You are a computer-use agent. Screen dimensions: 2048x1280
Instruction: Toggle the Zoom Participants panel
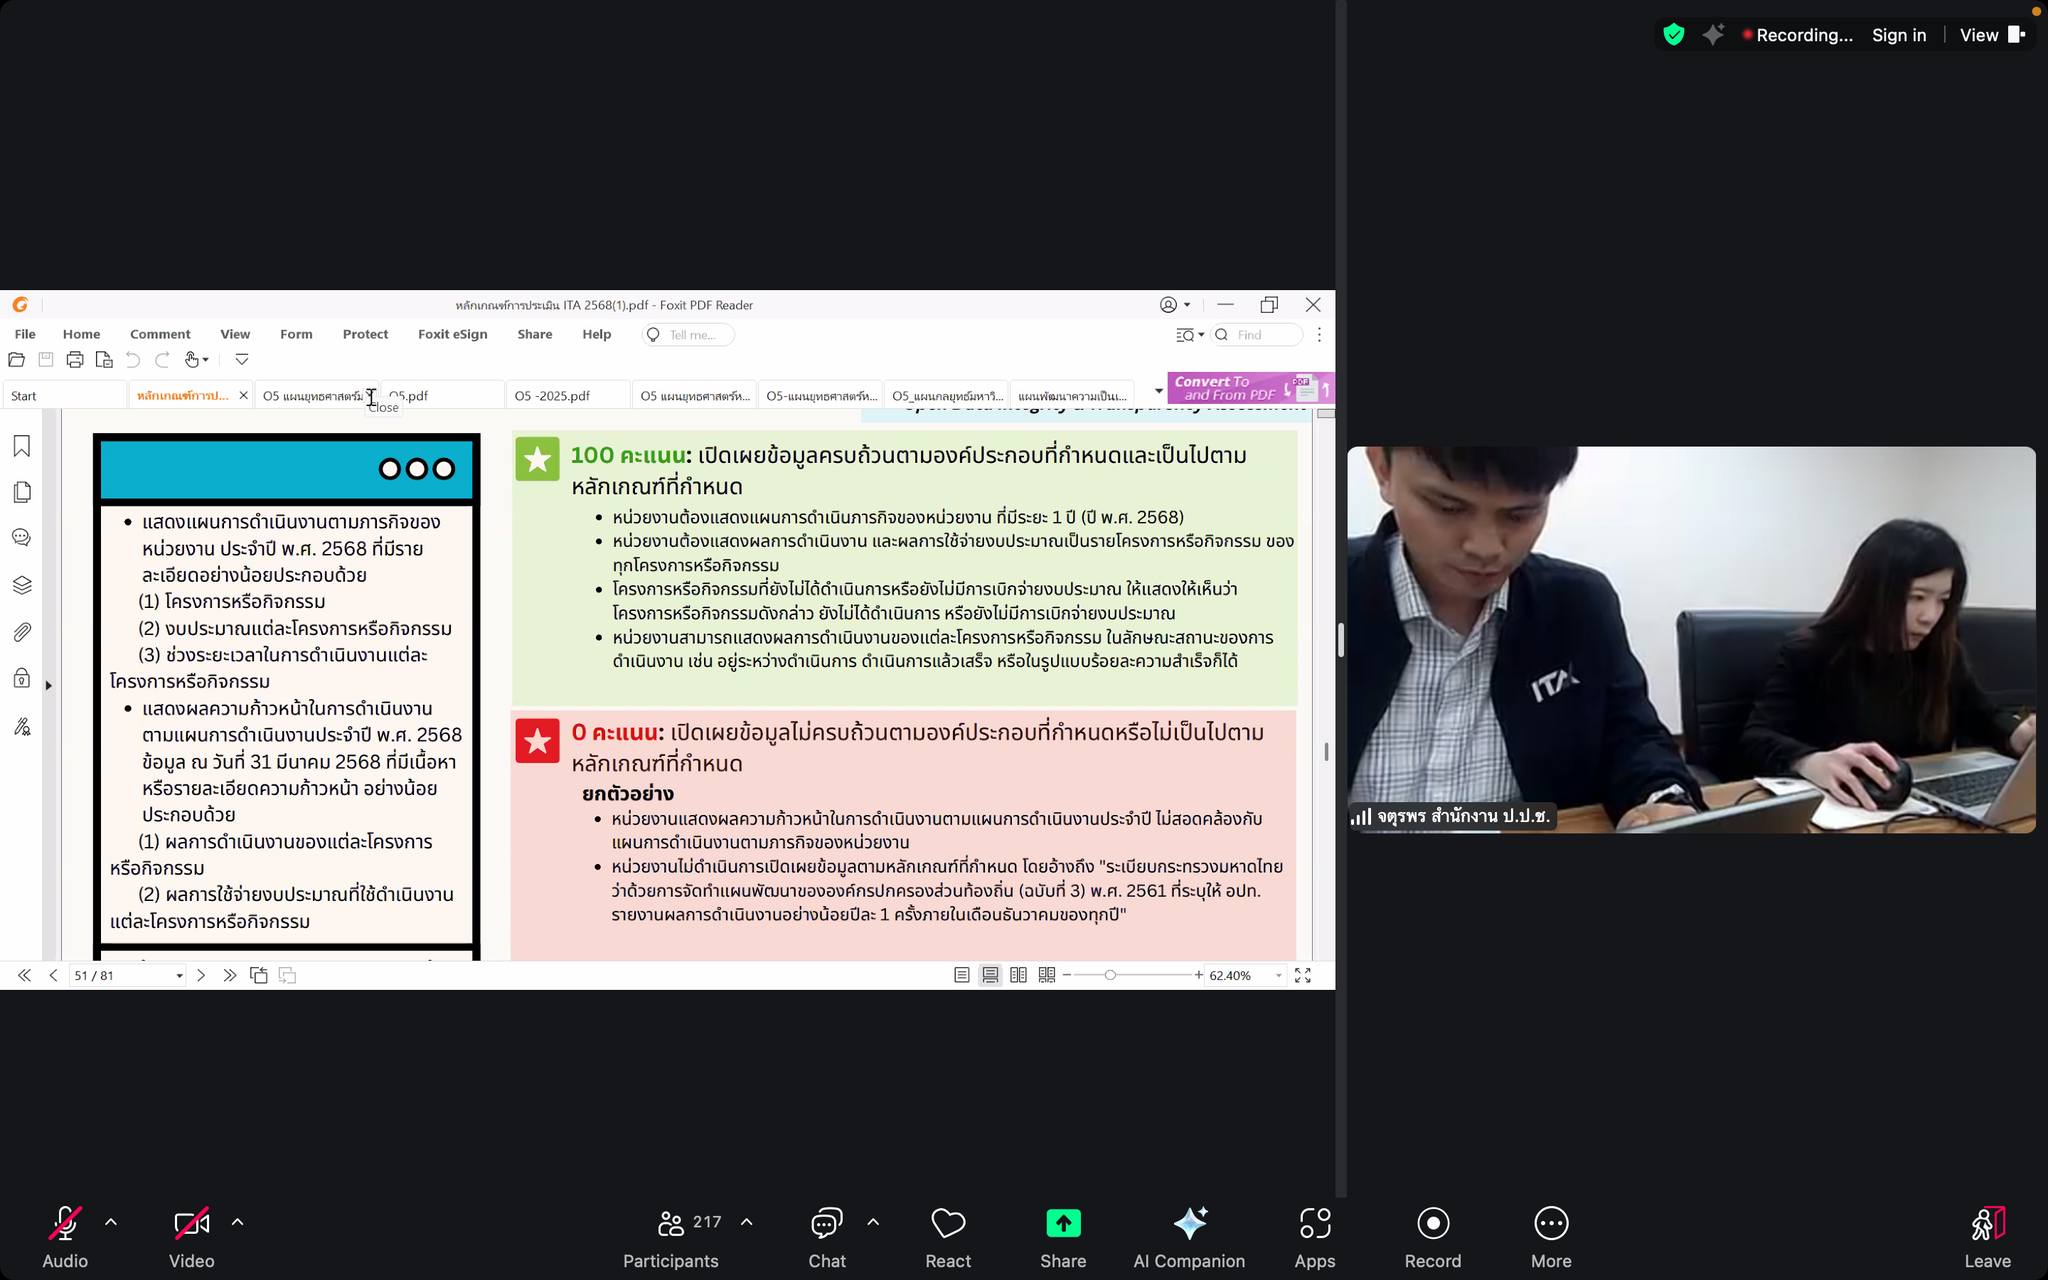pyautogui.click(x=671, y=1238)
